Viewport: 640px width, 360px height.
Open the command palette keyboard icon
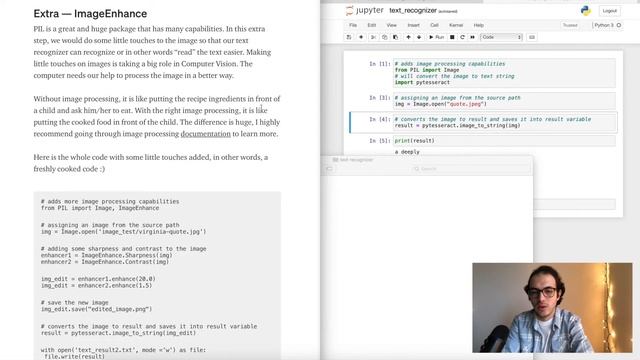click(x=531, y=37)
